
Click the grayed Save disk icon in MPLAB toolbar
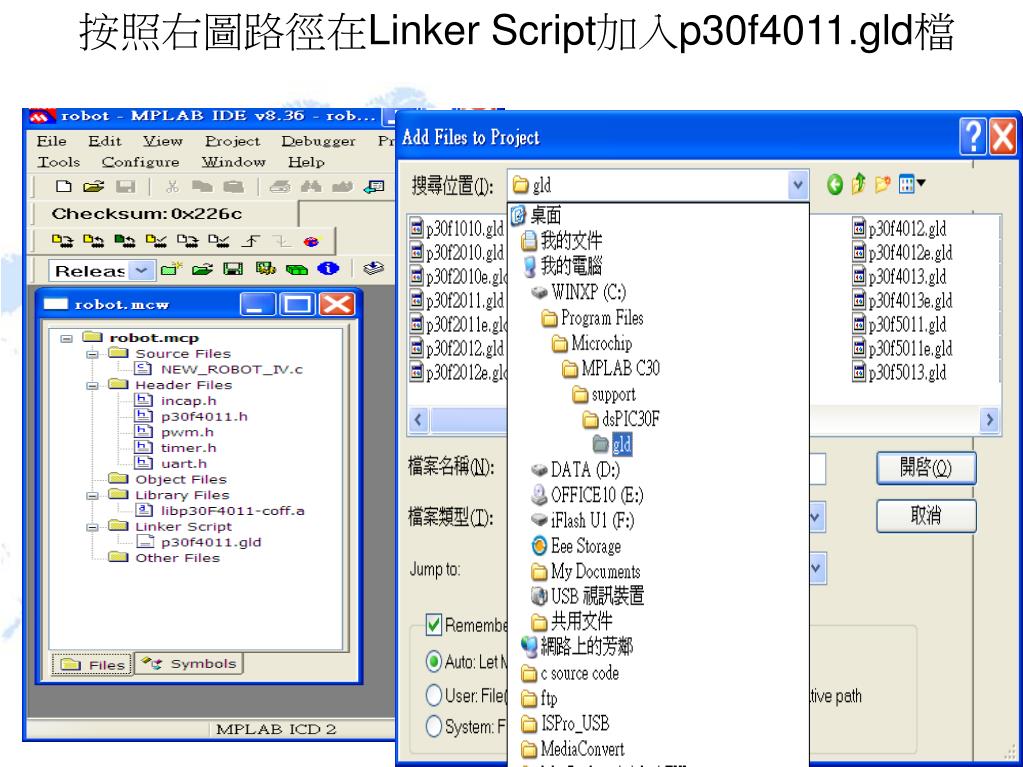tap(125, 187)
